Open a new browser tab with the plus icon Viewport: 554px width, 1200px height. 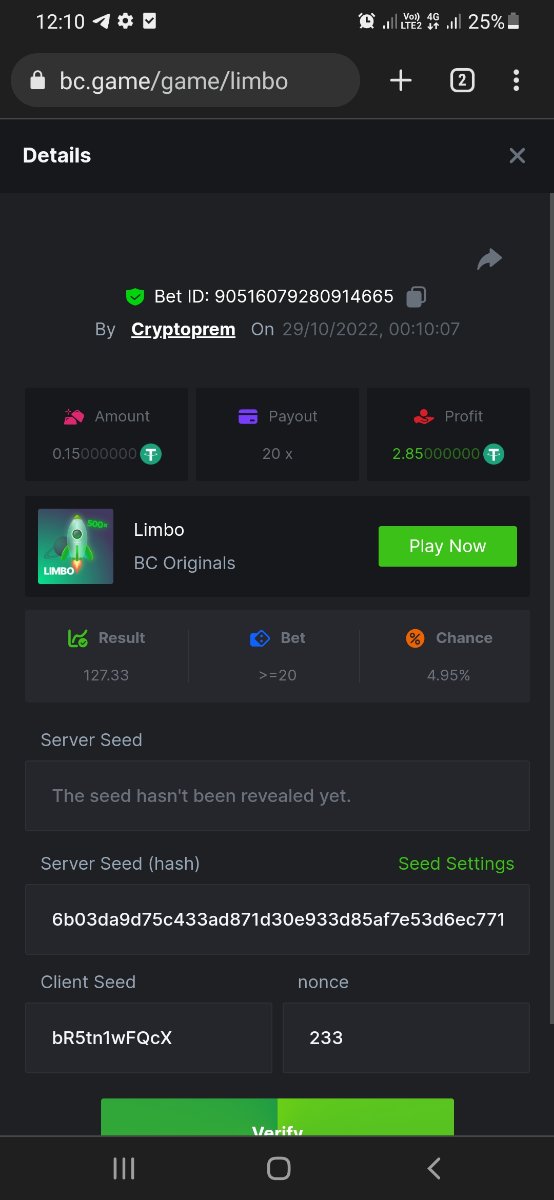[x=401, y=81]
